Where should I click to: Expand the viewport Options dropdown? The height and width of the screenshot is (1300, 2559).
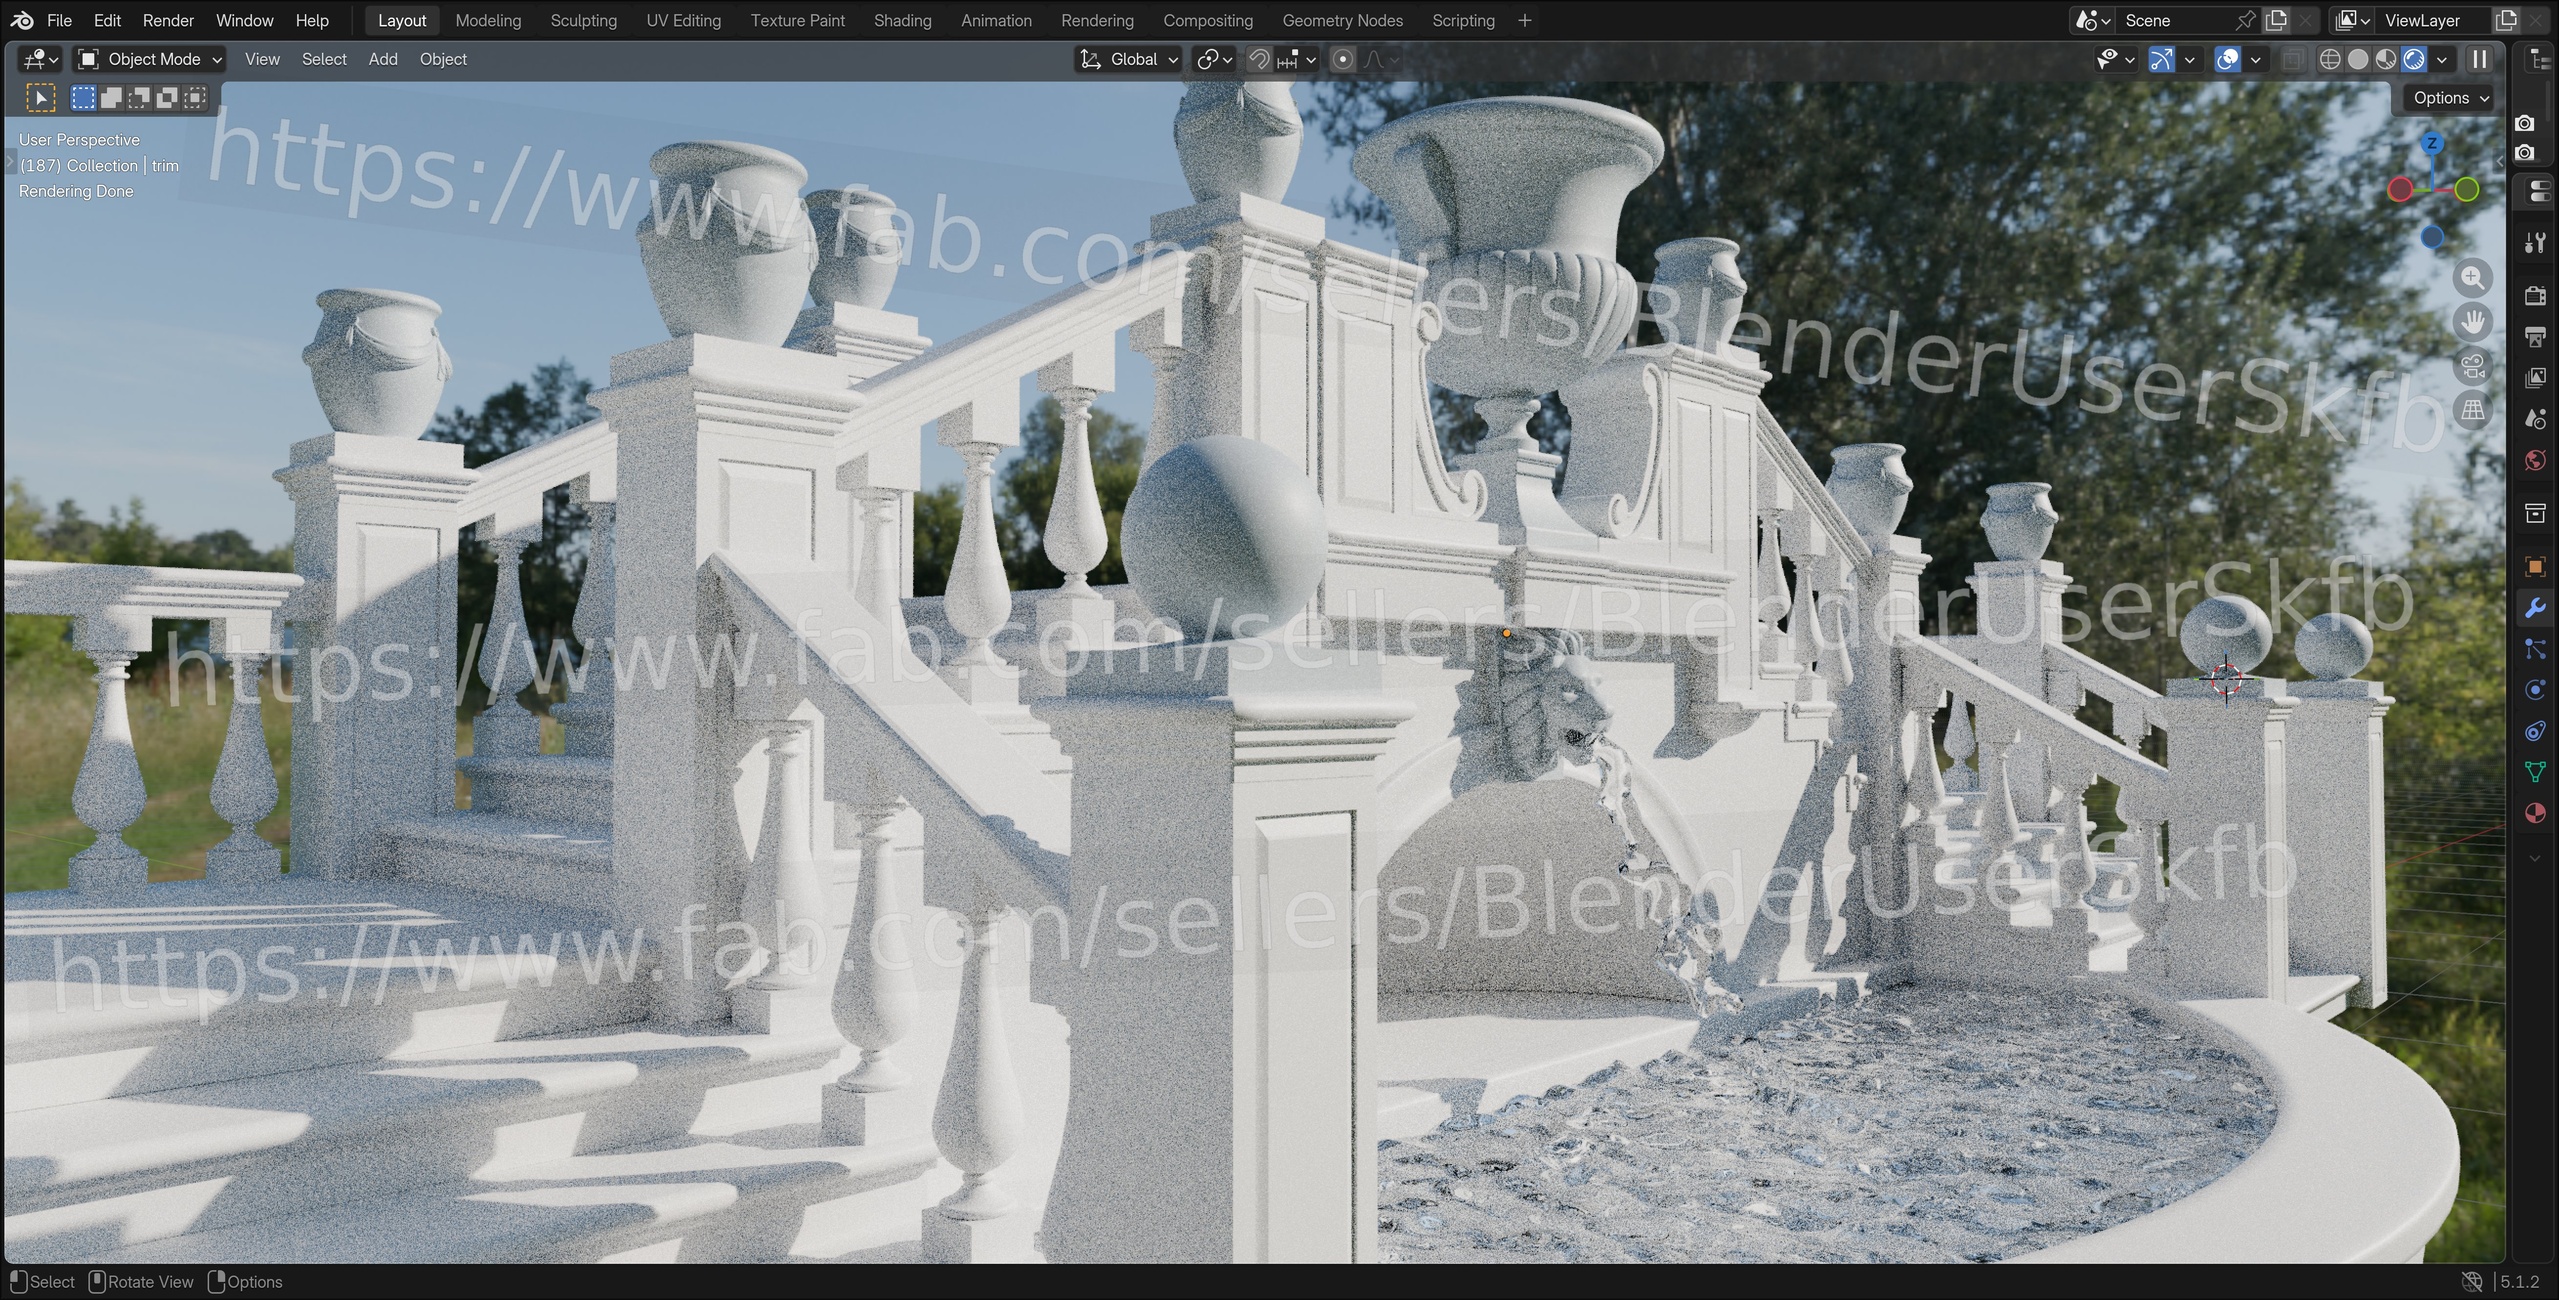click(x=2449, y=98)
